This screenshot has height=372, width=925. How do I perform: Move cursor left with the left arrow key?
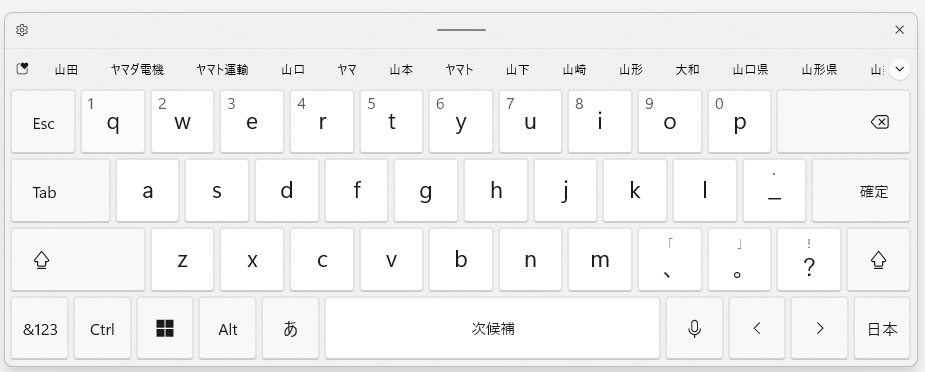(x=757, y=328)
